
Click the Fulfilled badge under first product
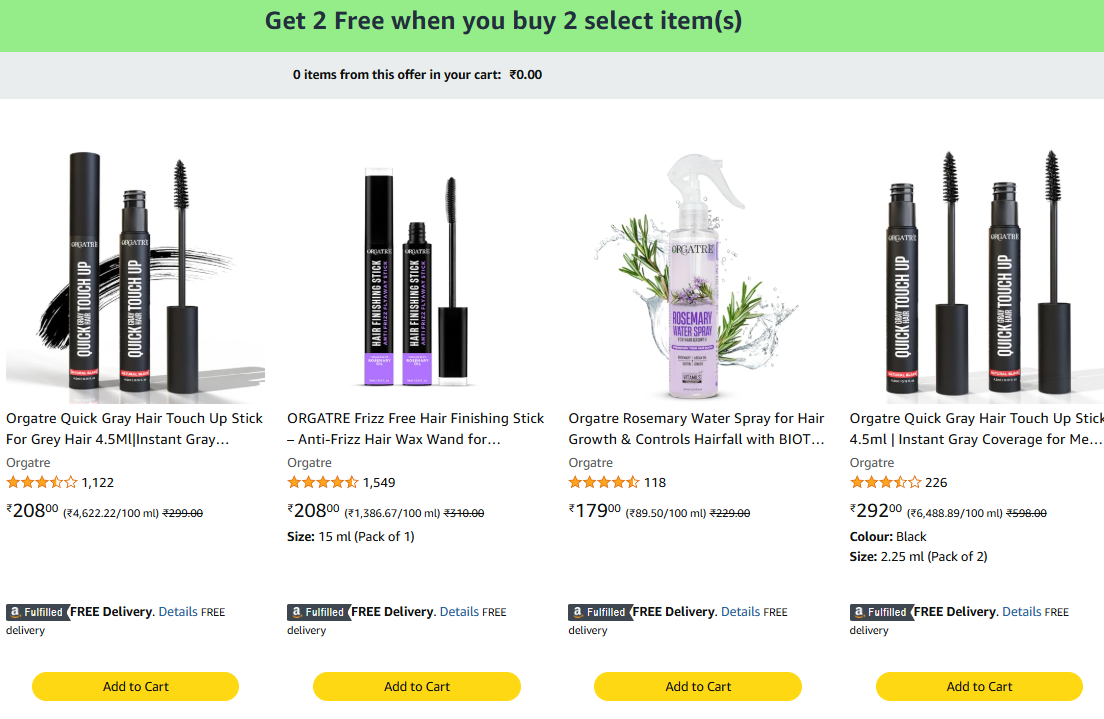pos(37,612)
